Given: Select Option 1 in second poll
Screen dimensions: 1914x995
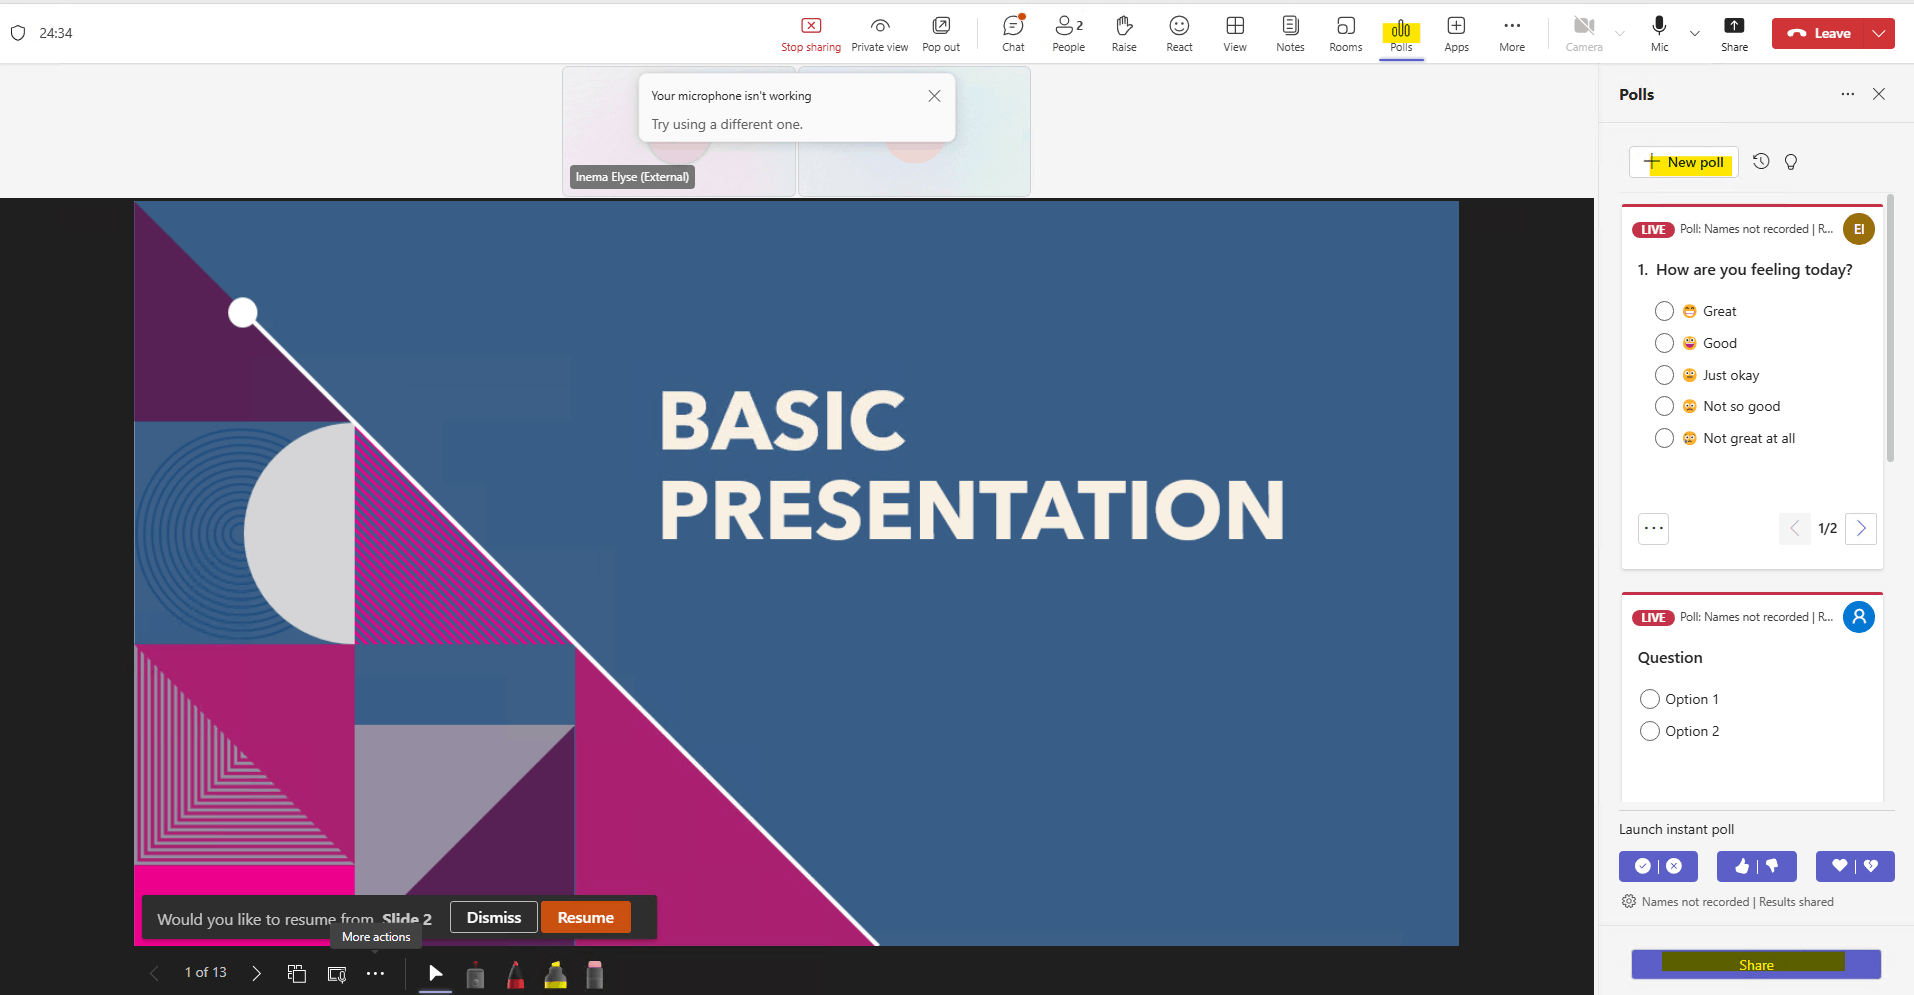Looking at the screenshot, I should click(1650, 699).
